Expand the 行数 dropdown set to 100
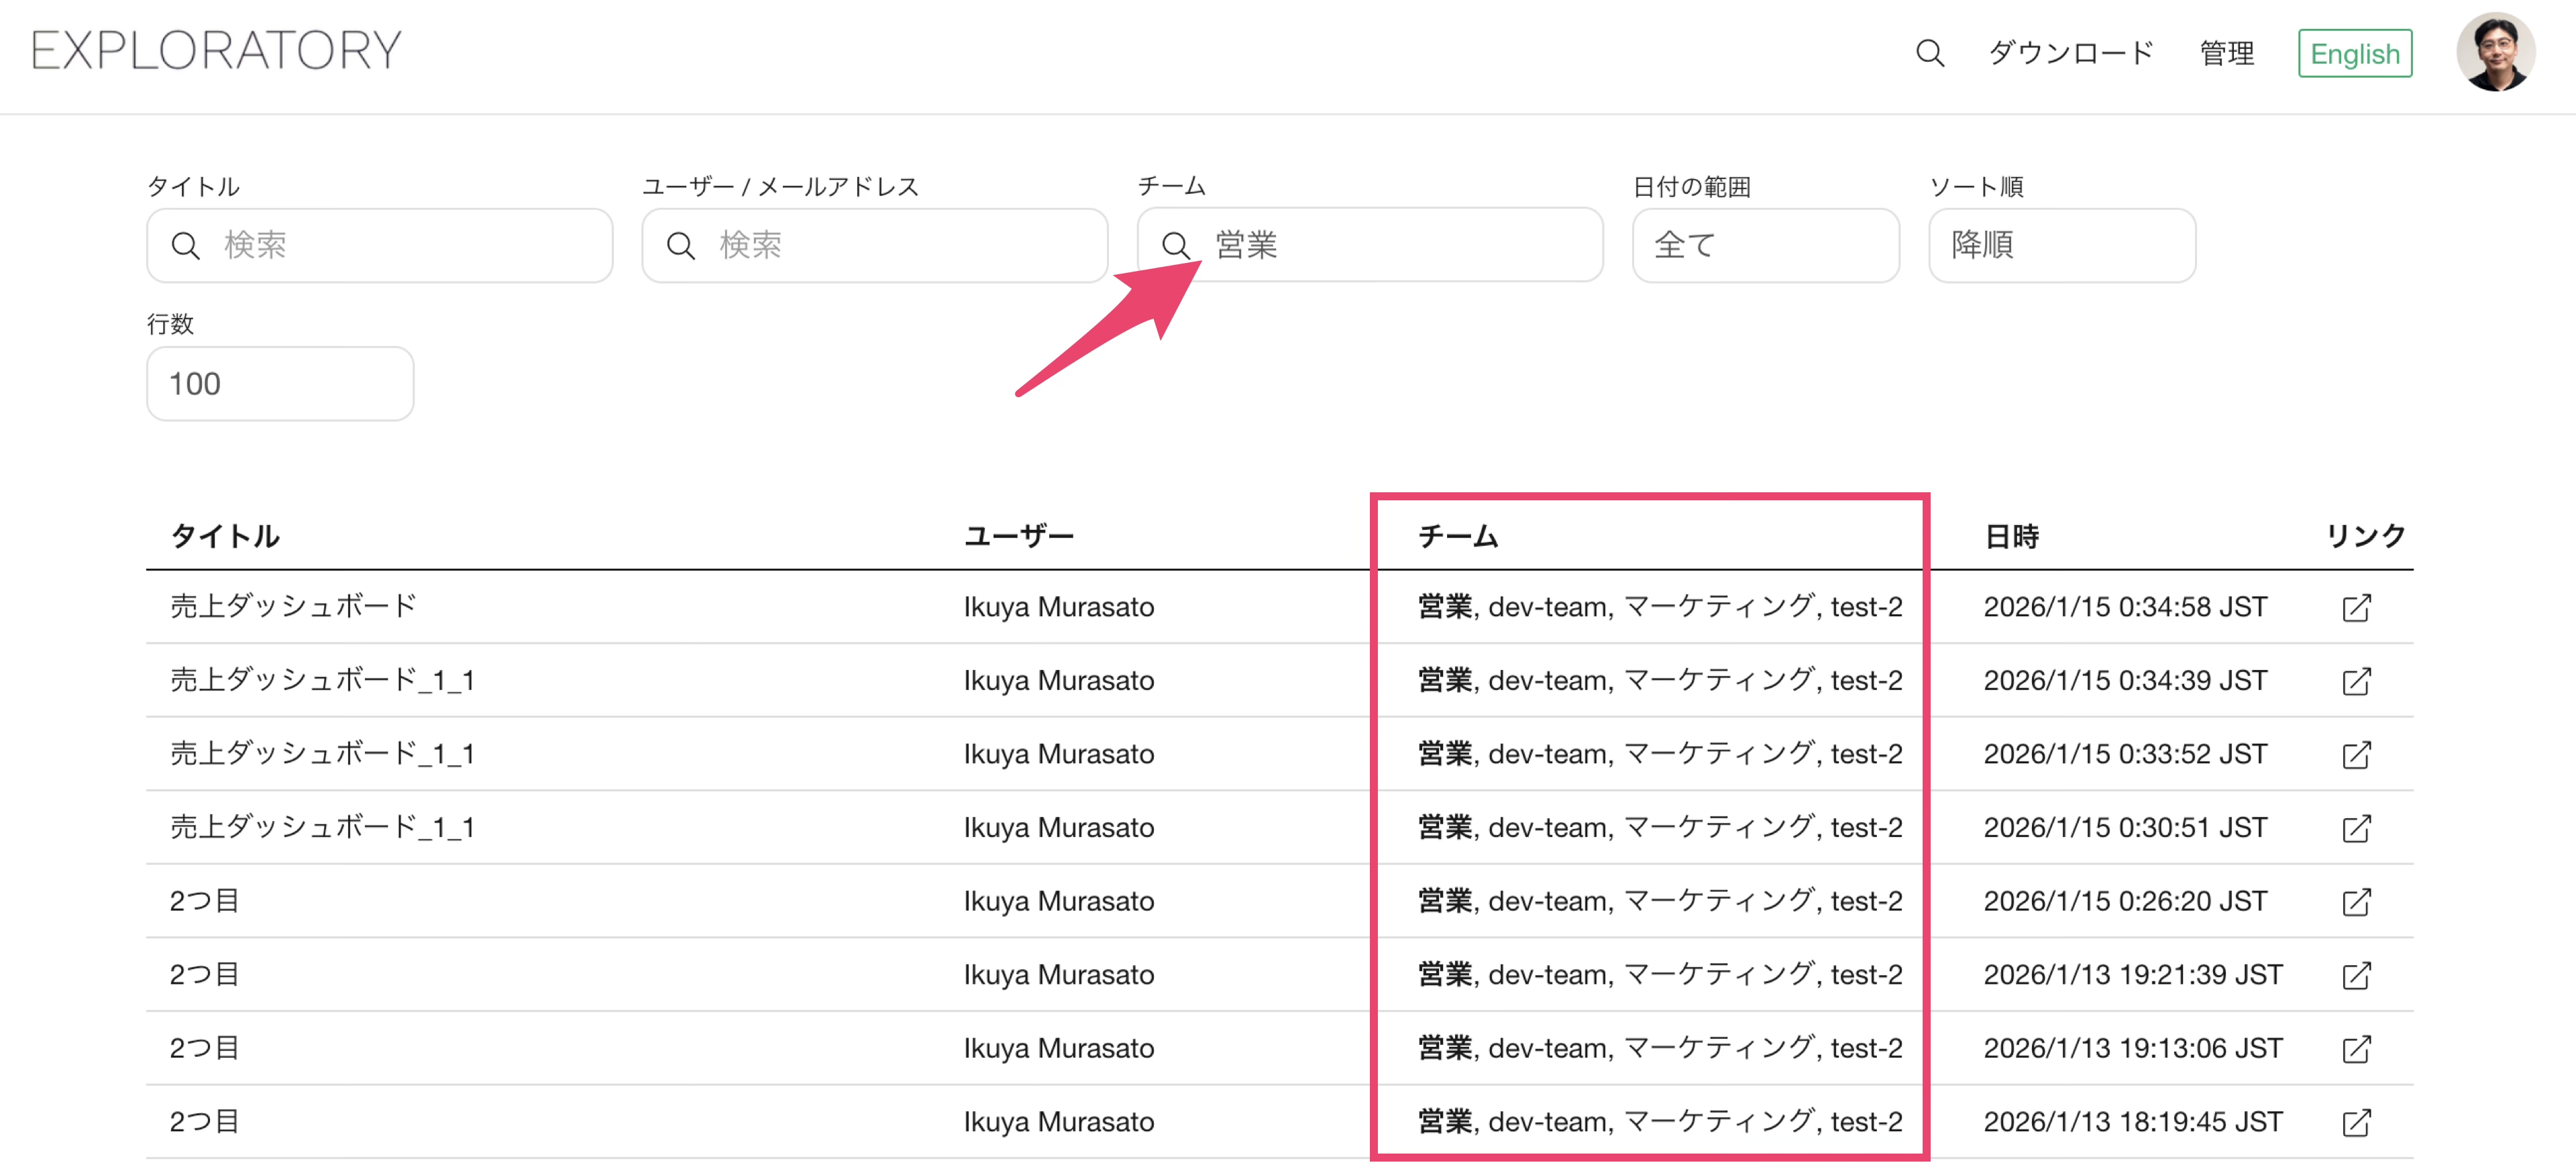The image size is (2576, 1175). pos(279,384)
